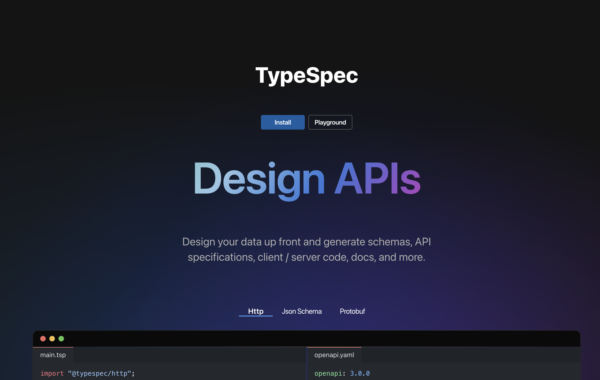
Task: Click the yellow dot in code window
Action: pyautogui.click(x=52, y=339)
